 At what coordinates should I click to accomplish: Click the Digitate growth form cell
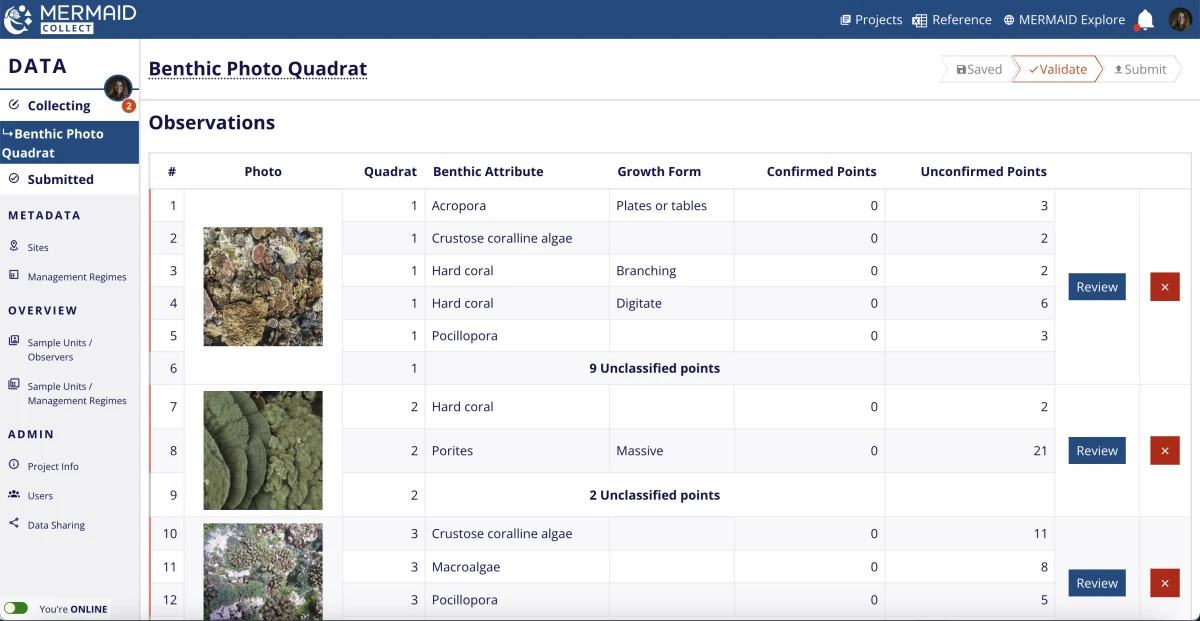(671, 303)
